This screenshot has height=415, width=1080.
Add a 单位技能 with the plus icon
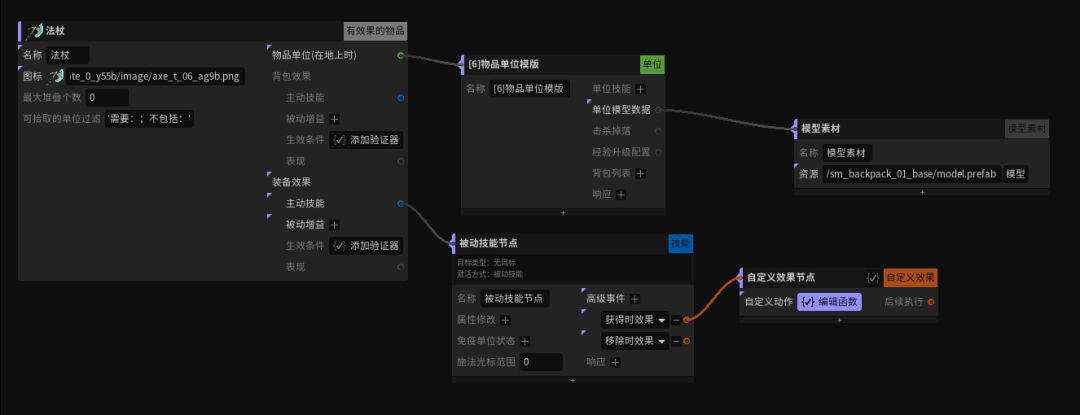point(641,89)
